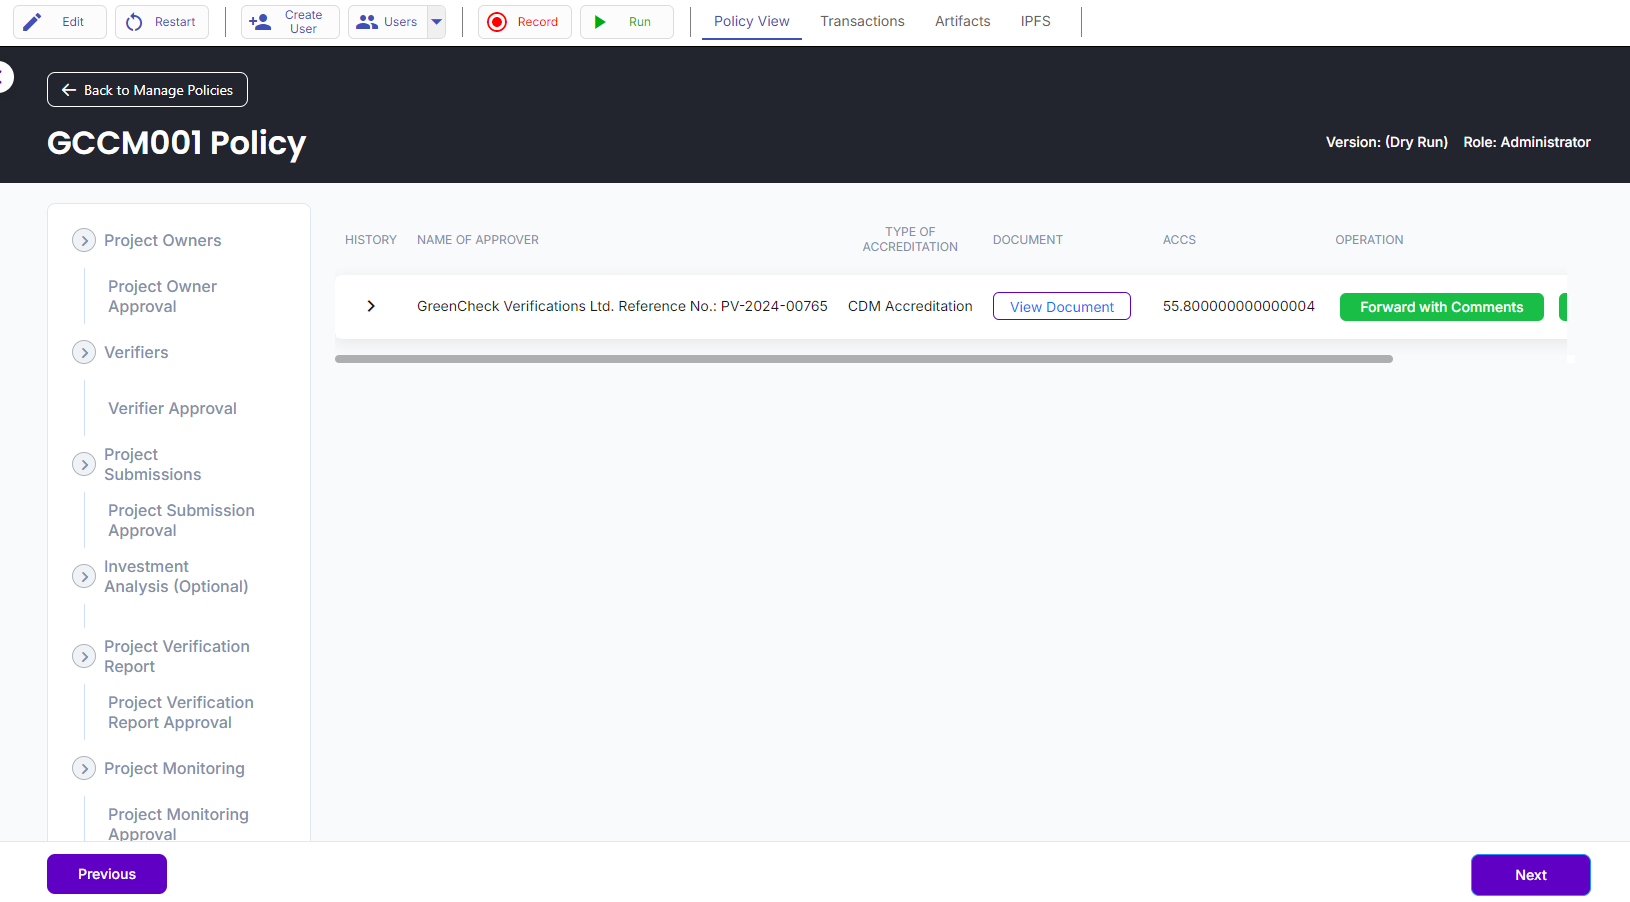Open the IPFS tab
This screenshot has height=902, width=1630.
(x=1035, y=21)
